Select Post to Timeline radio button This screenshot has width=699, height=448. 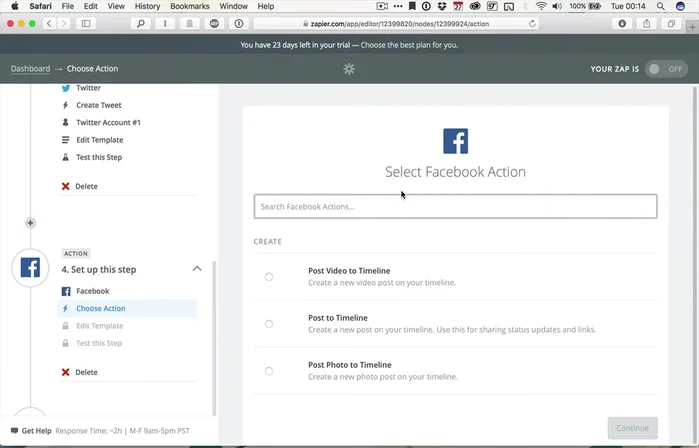pyautogui.click(x=269, y=324)
